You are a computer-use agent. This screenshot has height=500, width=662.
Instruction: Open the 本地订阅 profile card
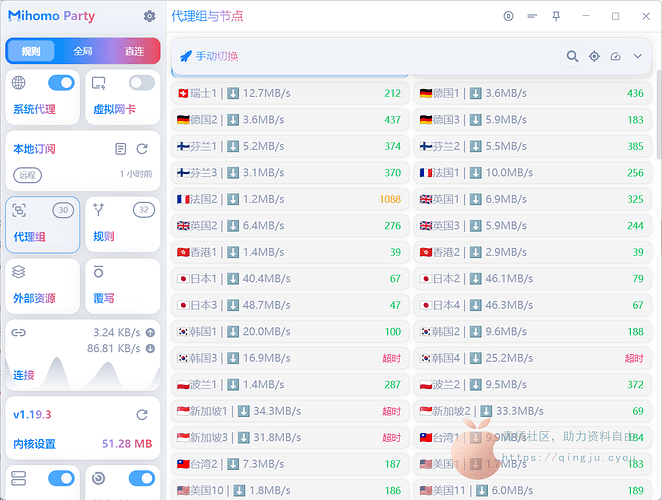[83, 160]
